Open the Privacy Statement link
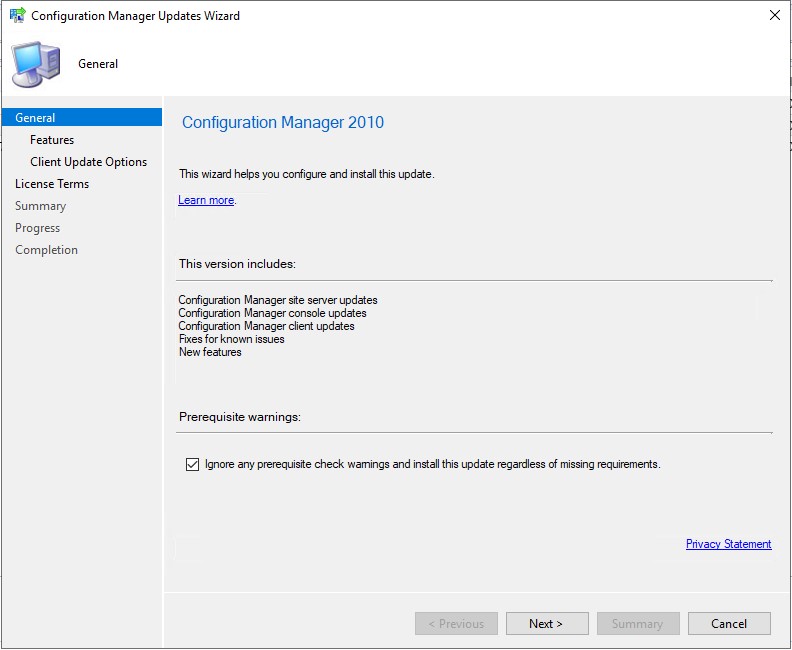 (728, 544)
